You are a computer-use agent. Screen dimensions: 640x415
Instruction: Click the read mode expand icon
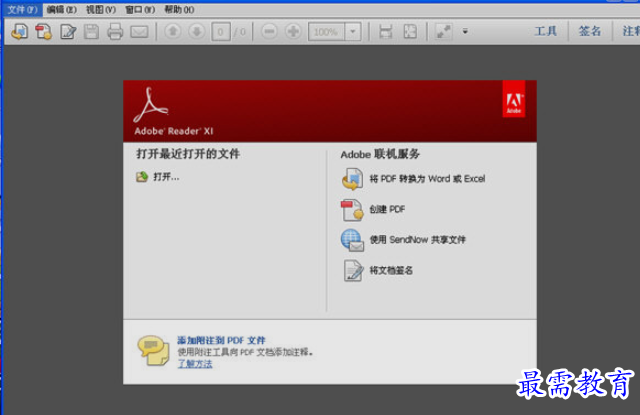click(443, 31)
